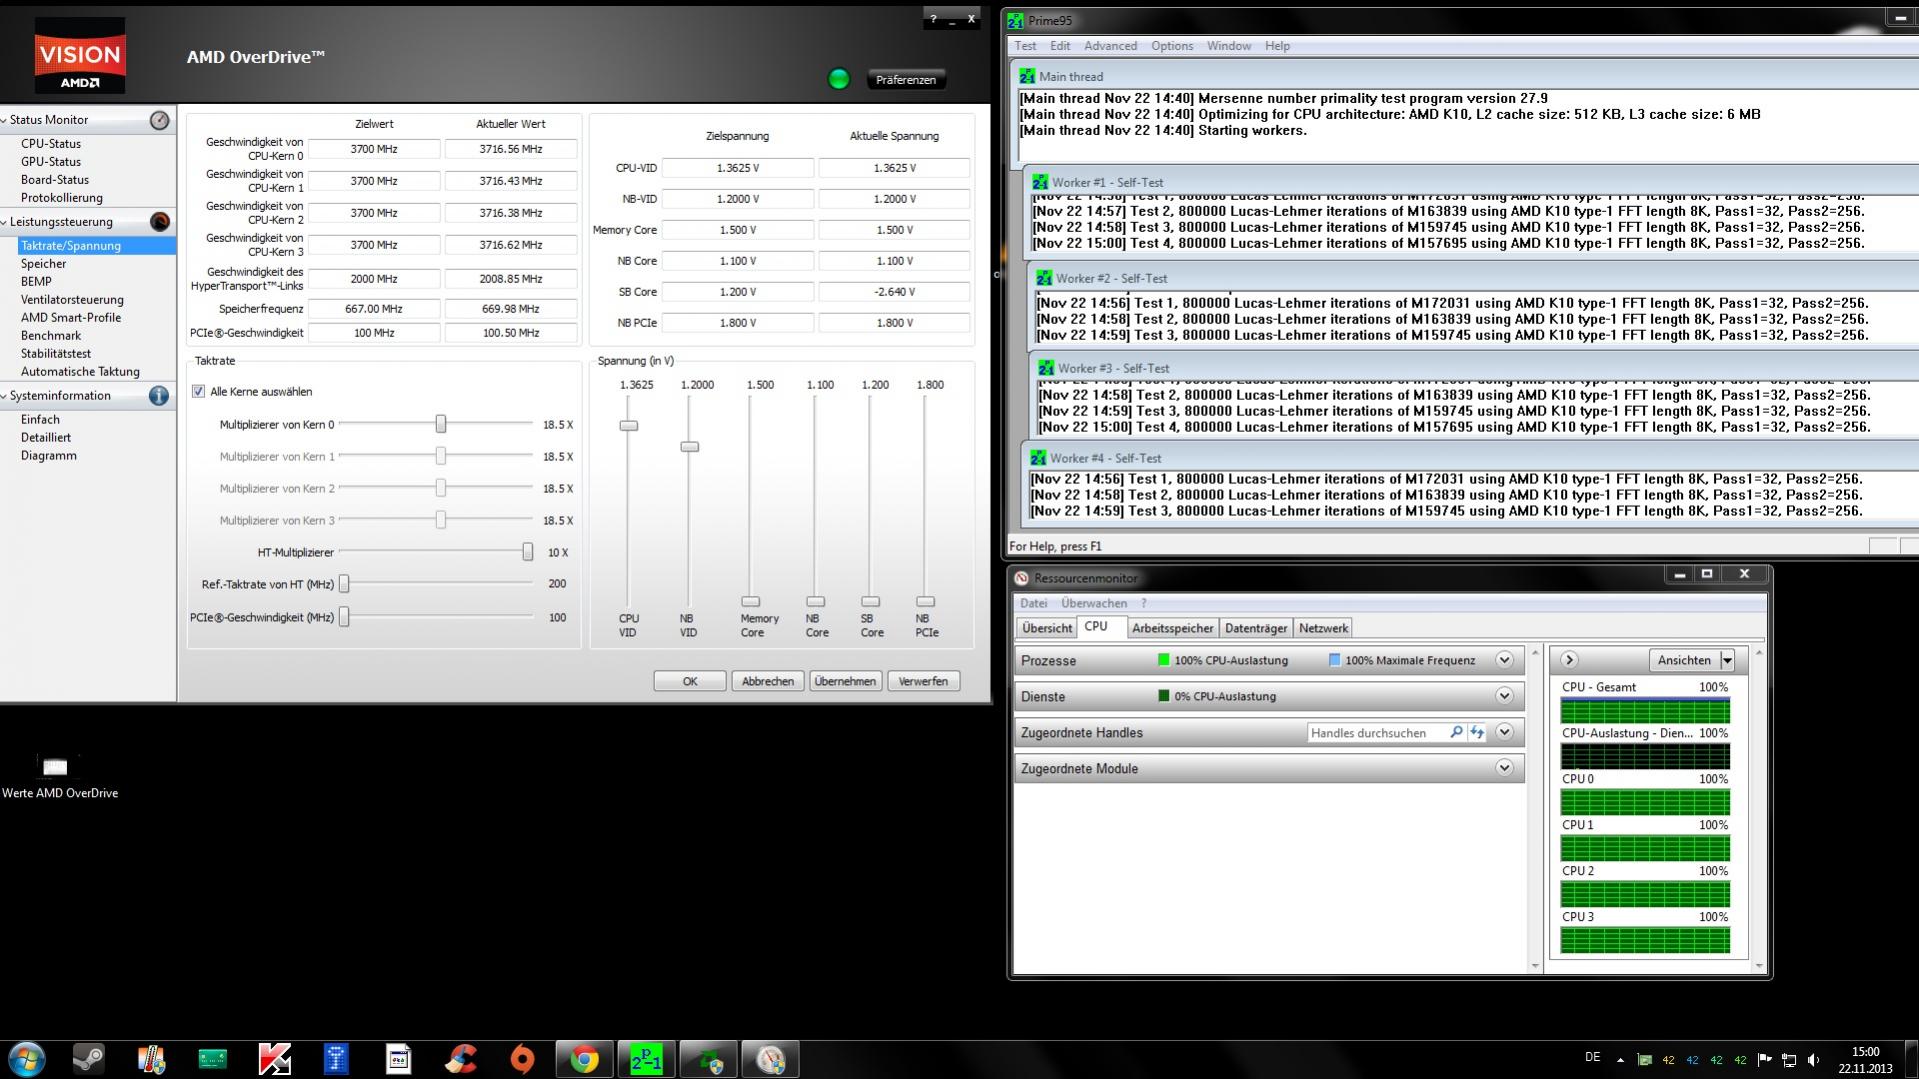Click the CPU-Kern 0 Zielwert field

pos(374,149)
